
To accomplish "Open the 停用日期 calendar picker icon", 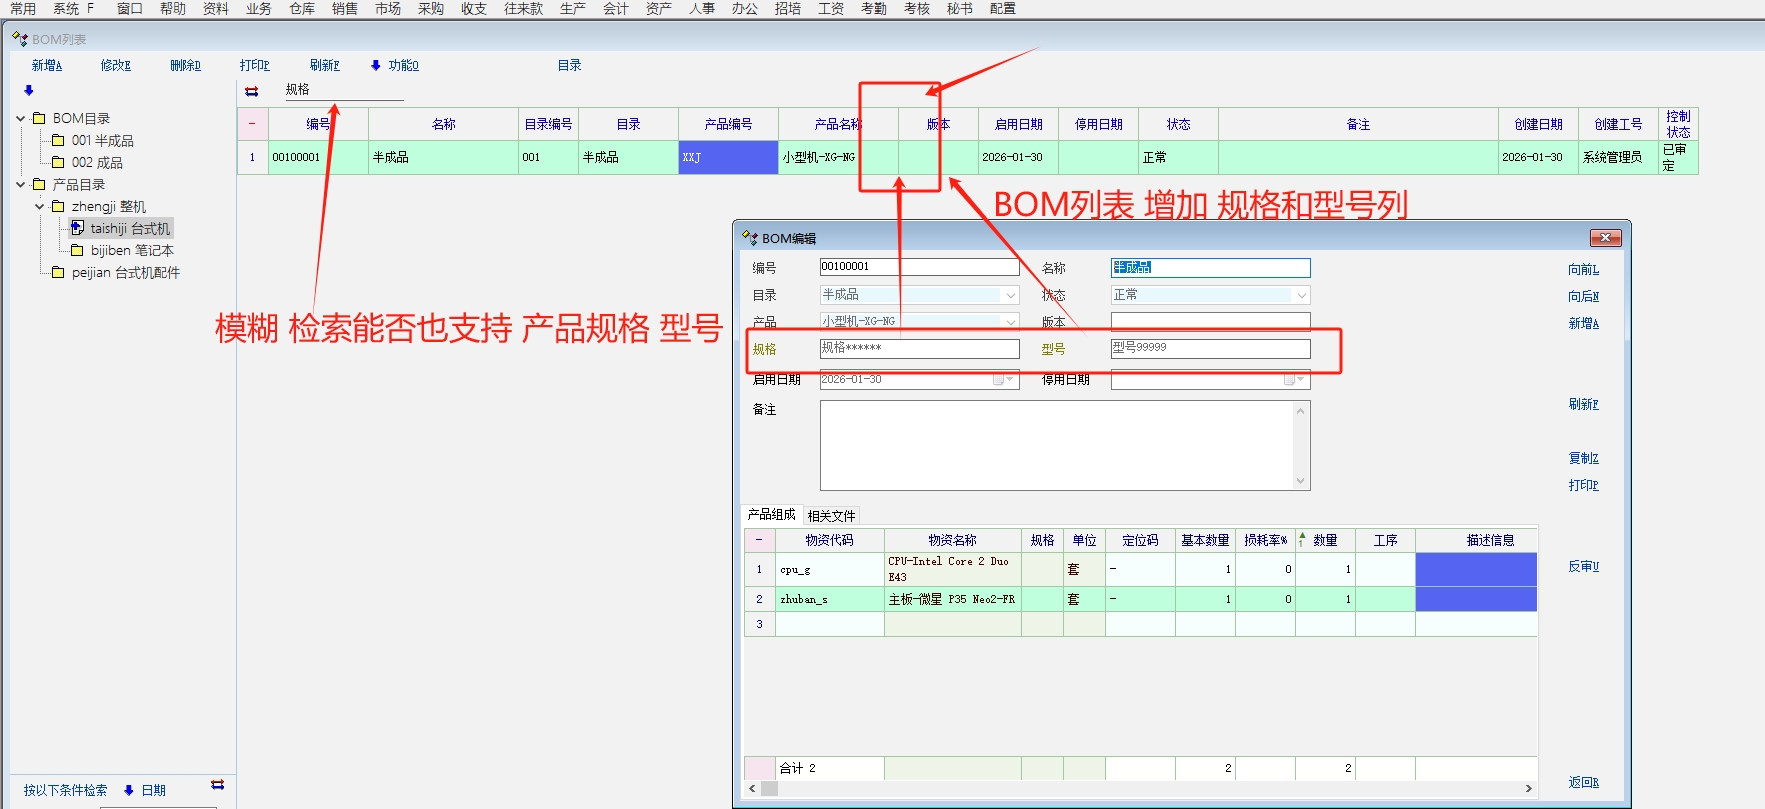I will pyautogui.click(x=1289, y=380).
